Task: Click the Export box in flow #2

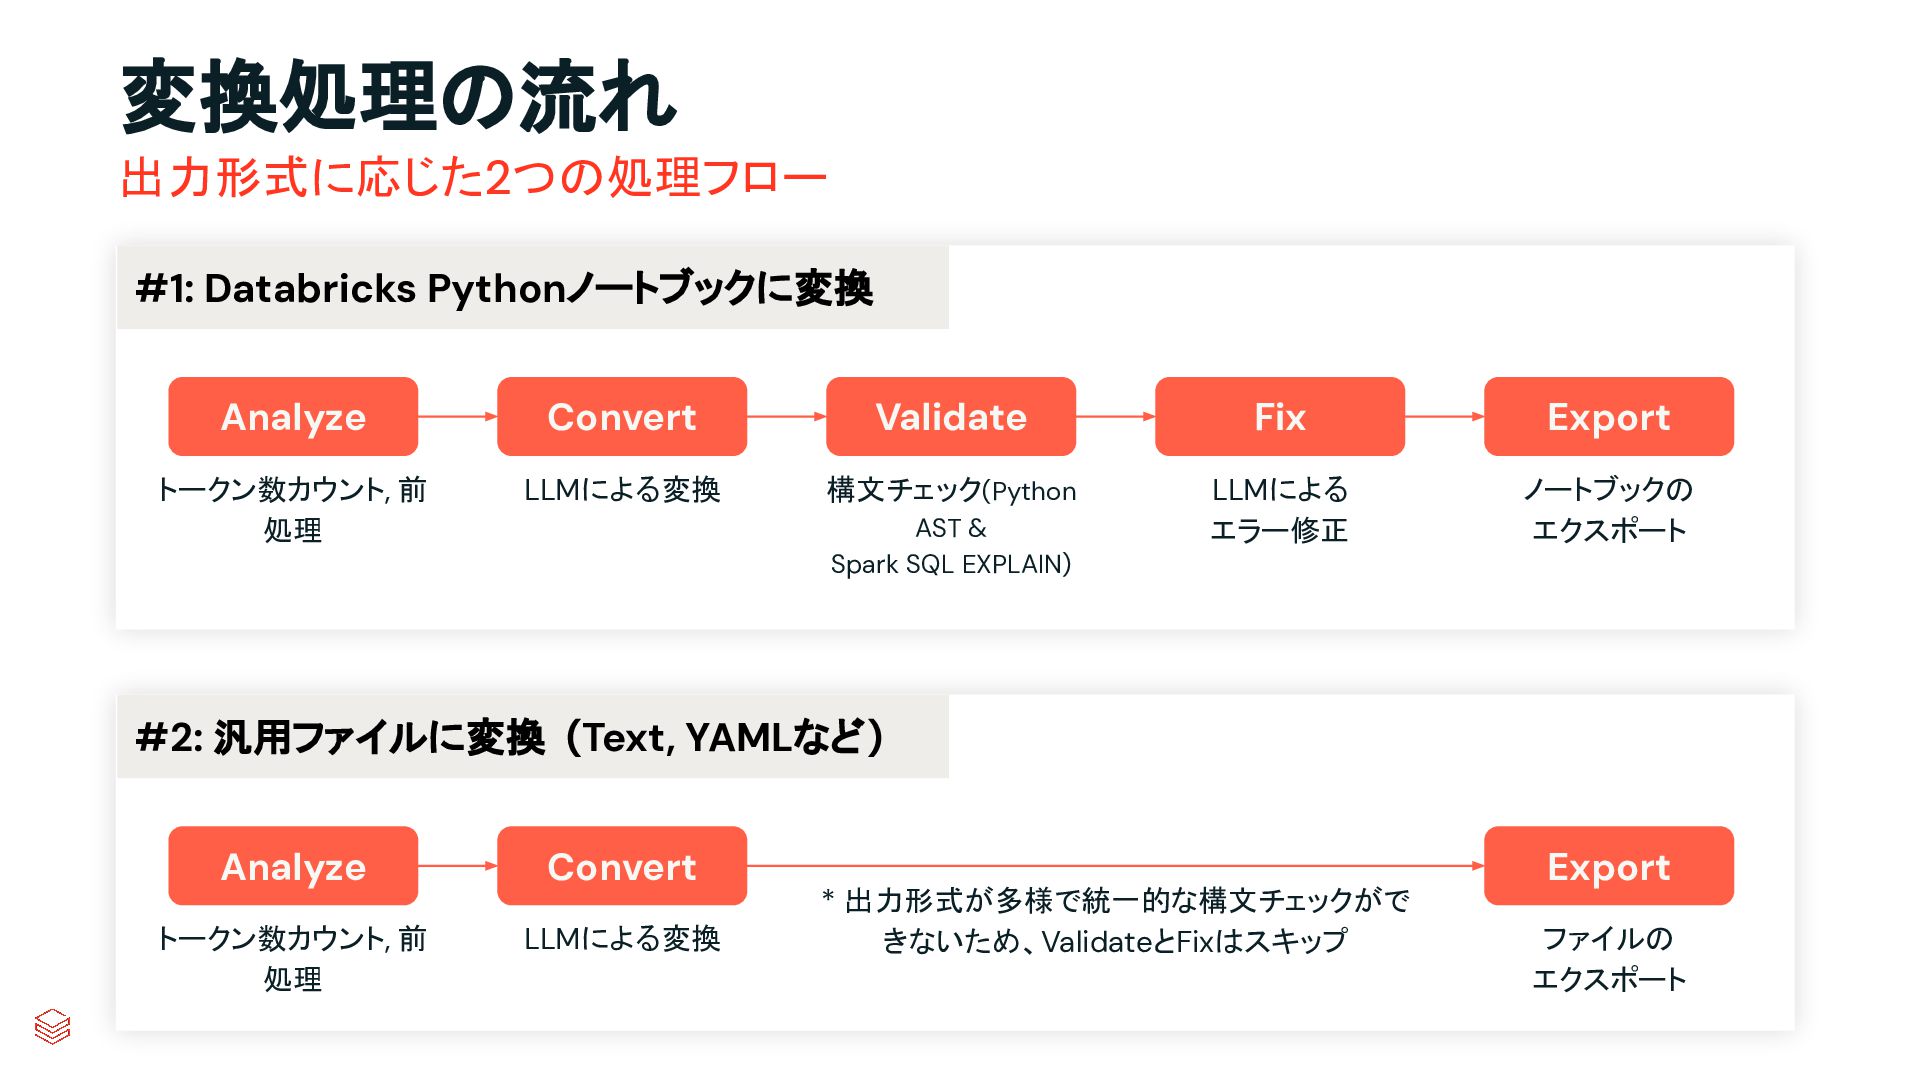Action: tap(1608, 866)
